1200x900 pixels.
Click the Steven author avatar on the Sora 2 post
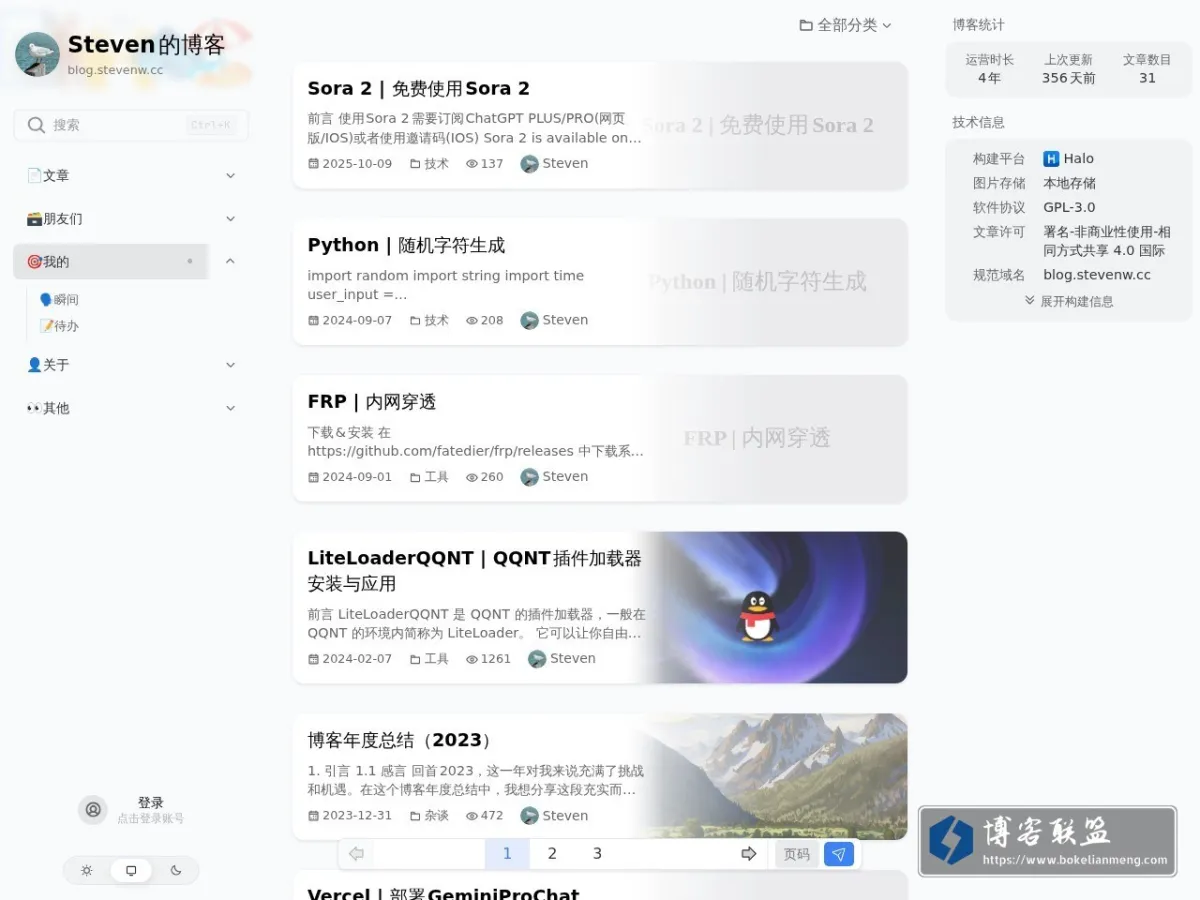click(530, 164)
